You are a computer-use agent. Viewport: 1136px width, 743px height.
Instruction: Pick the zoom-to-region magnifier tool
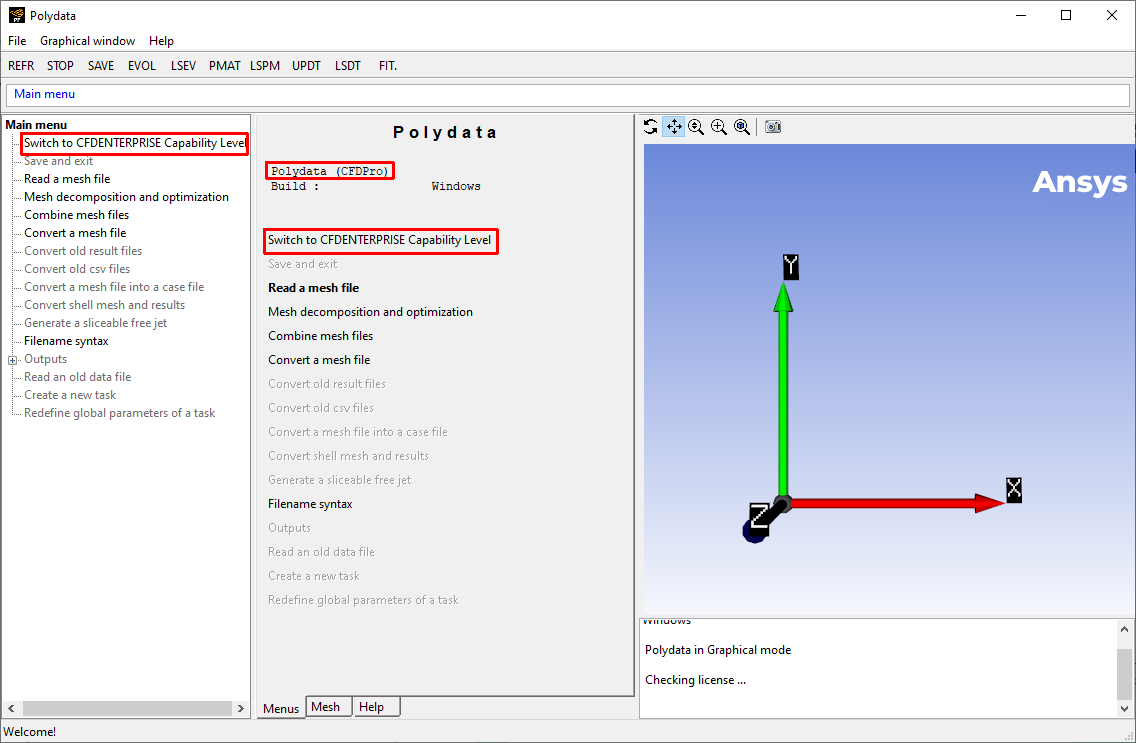(x=742, y=126)
